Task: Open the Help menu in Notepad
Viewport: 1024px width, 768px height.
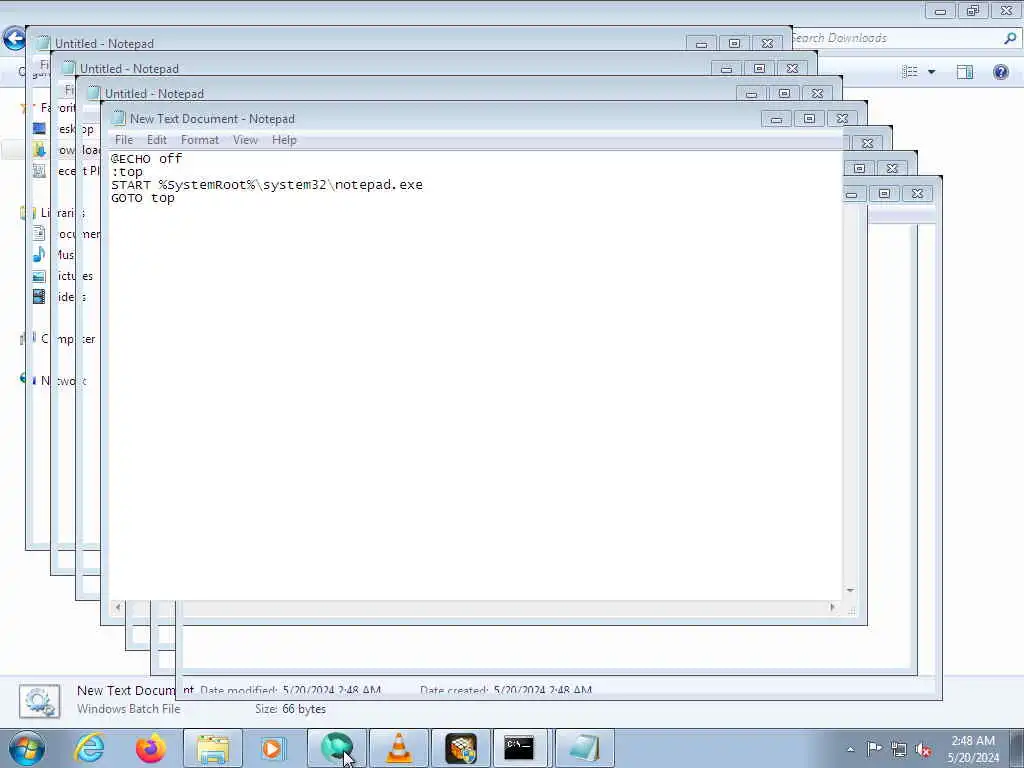Action: tap(284, 140)
